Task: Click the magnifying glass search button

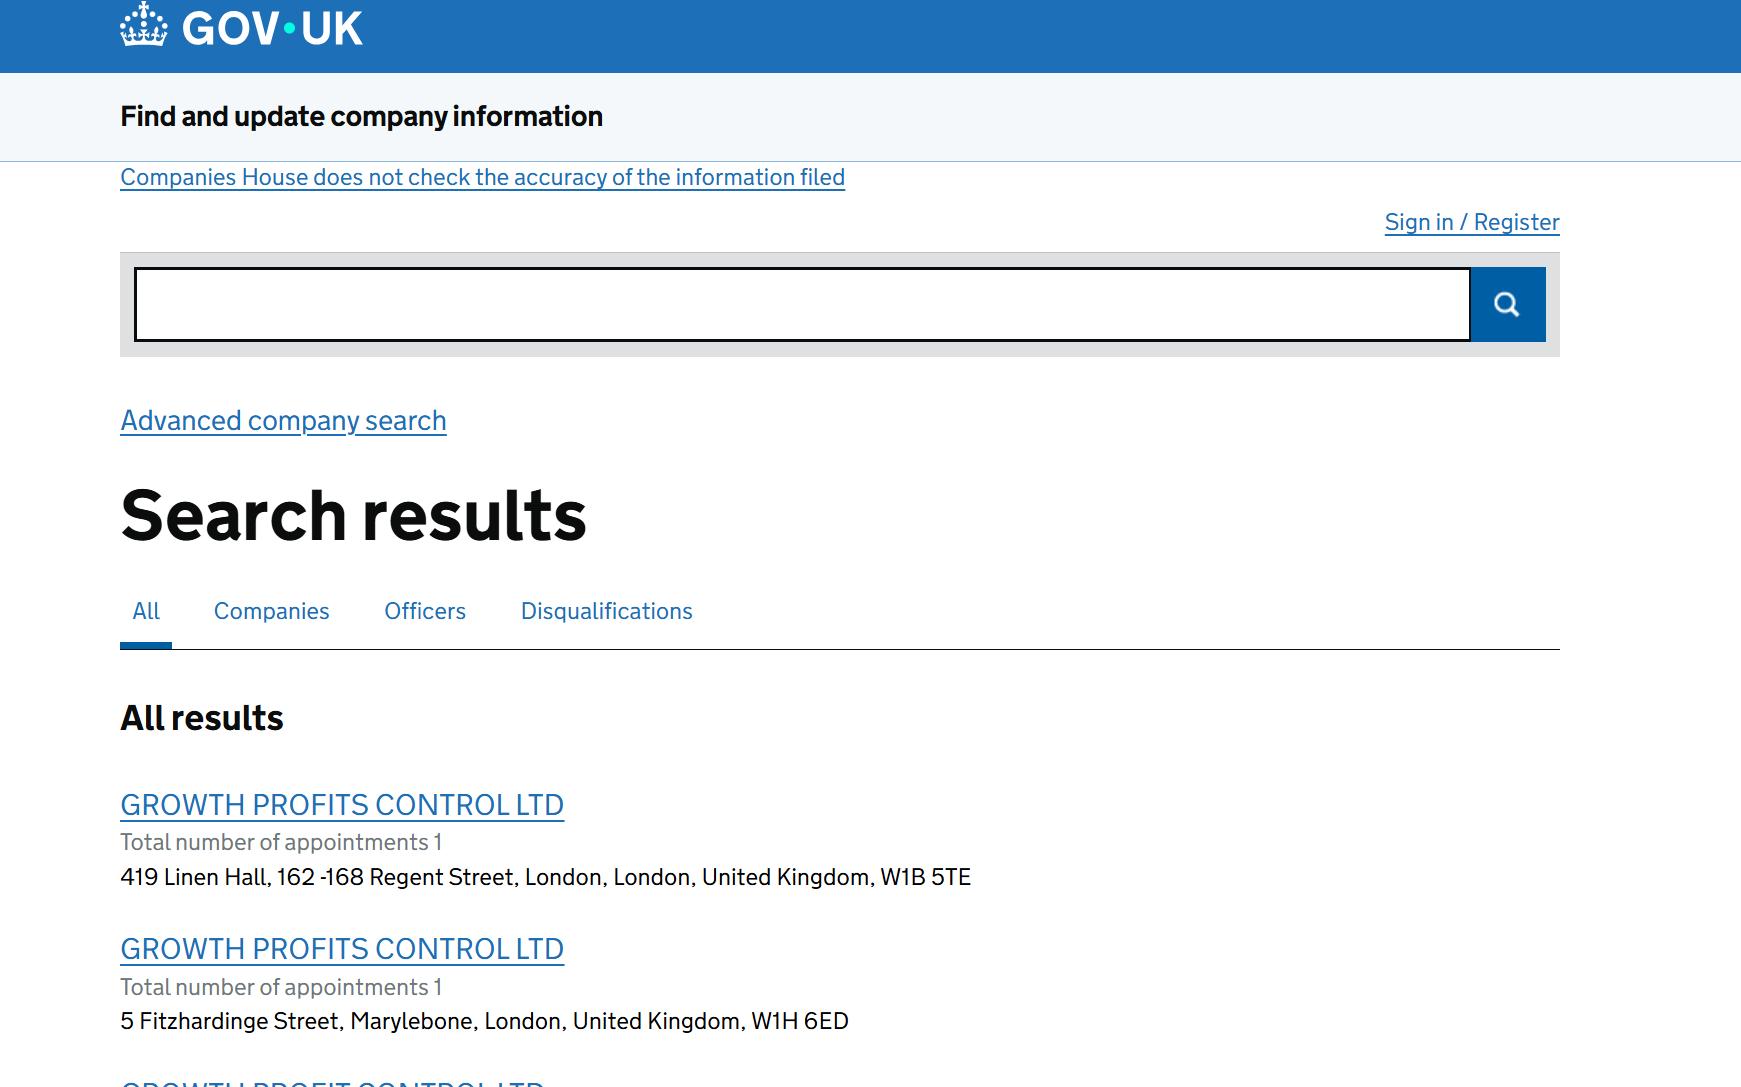Action: (x=1507, y=304)
